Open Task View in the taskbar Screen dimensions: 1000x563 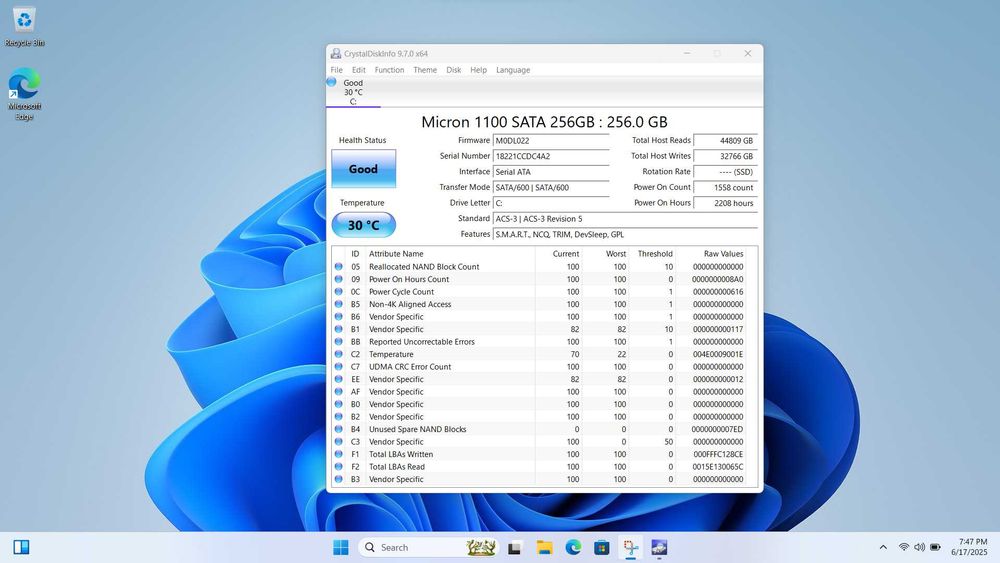coord(515,547)
